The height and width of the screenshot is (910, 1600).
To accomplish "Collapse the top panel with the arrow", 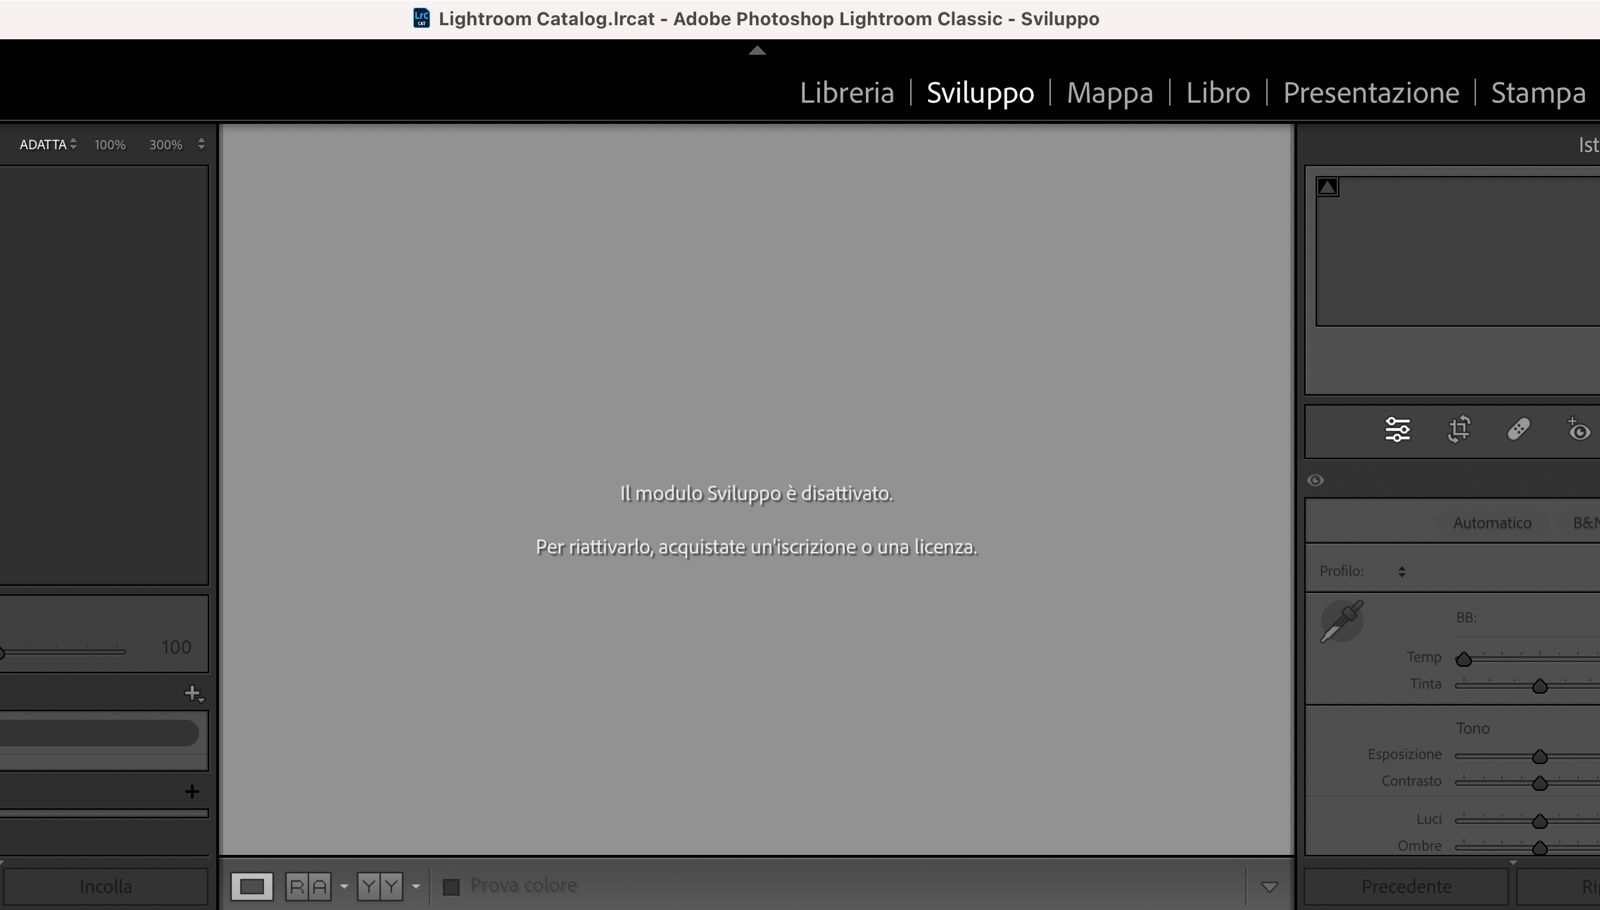I will (757, 50).
